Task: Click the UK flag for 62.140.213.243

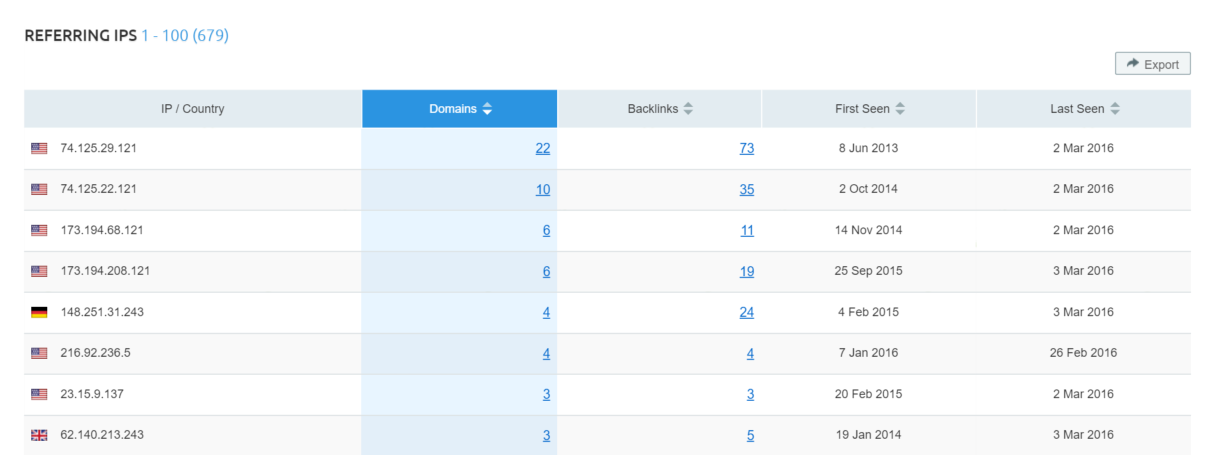Action: (39, 435)
